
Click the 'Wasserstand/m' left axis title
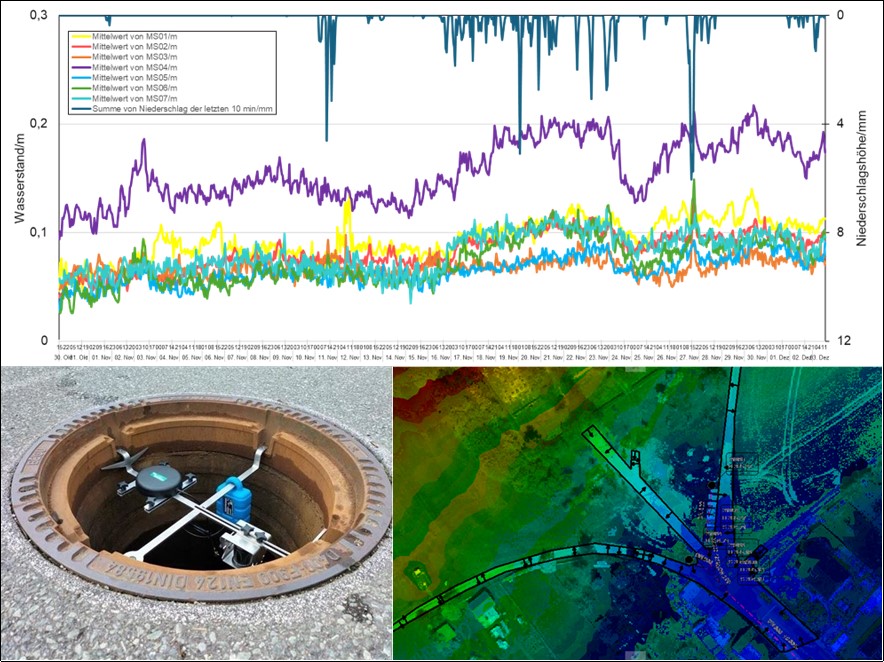pos(20,179)
